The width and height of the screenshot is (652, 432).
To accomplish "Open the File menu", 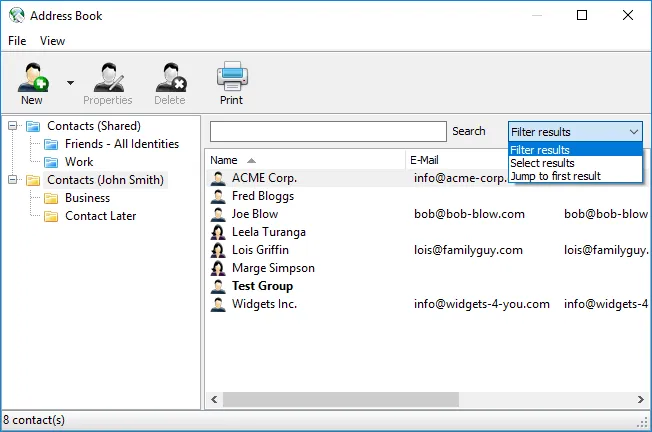I will pyautogui.click(x=17, y=41).
